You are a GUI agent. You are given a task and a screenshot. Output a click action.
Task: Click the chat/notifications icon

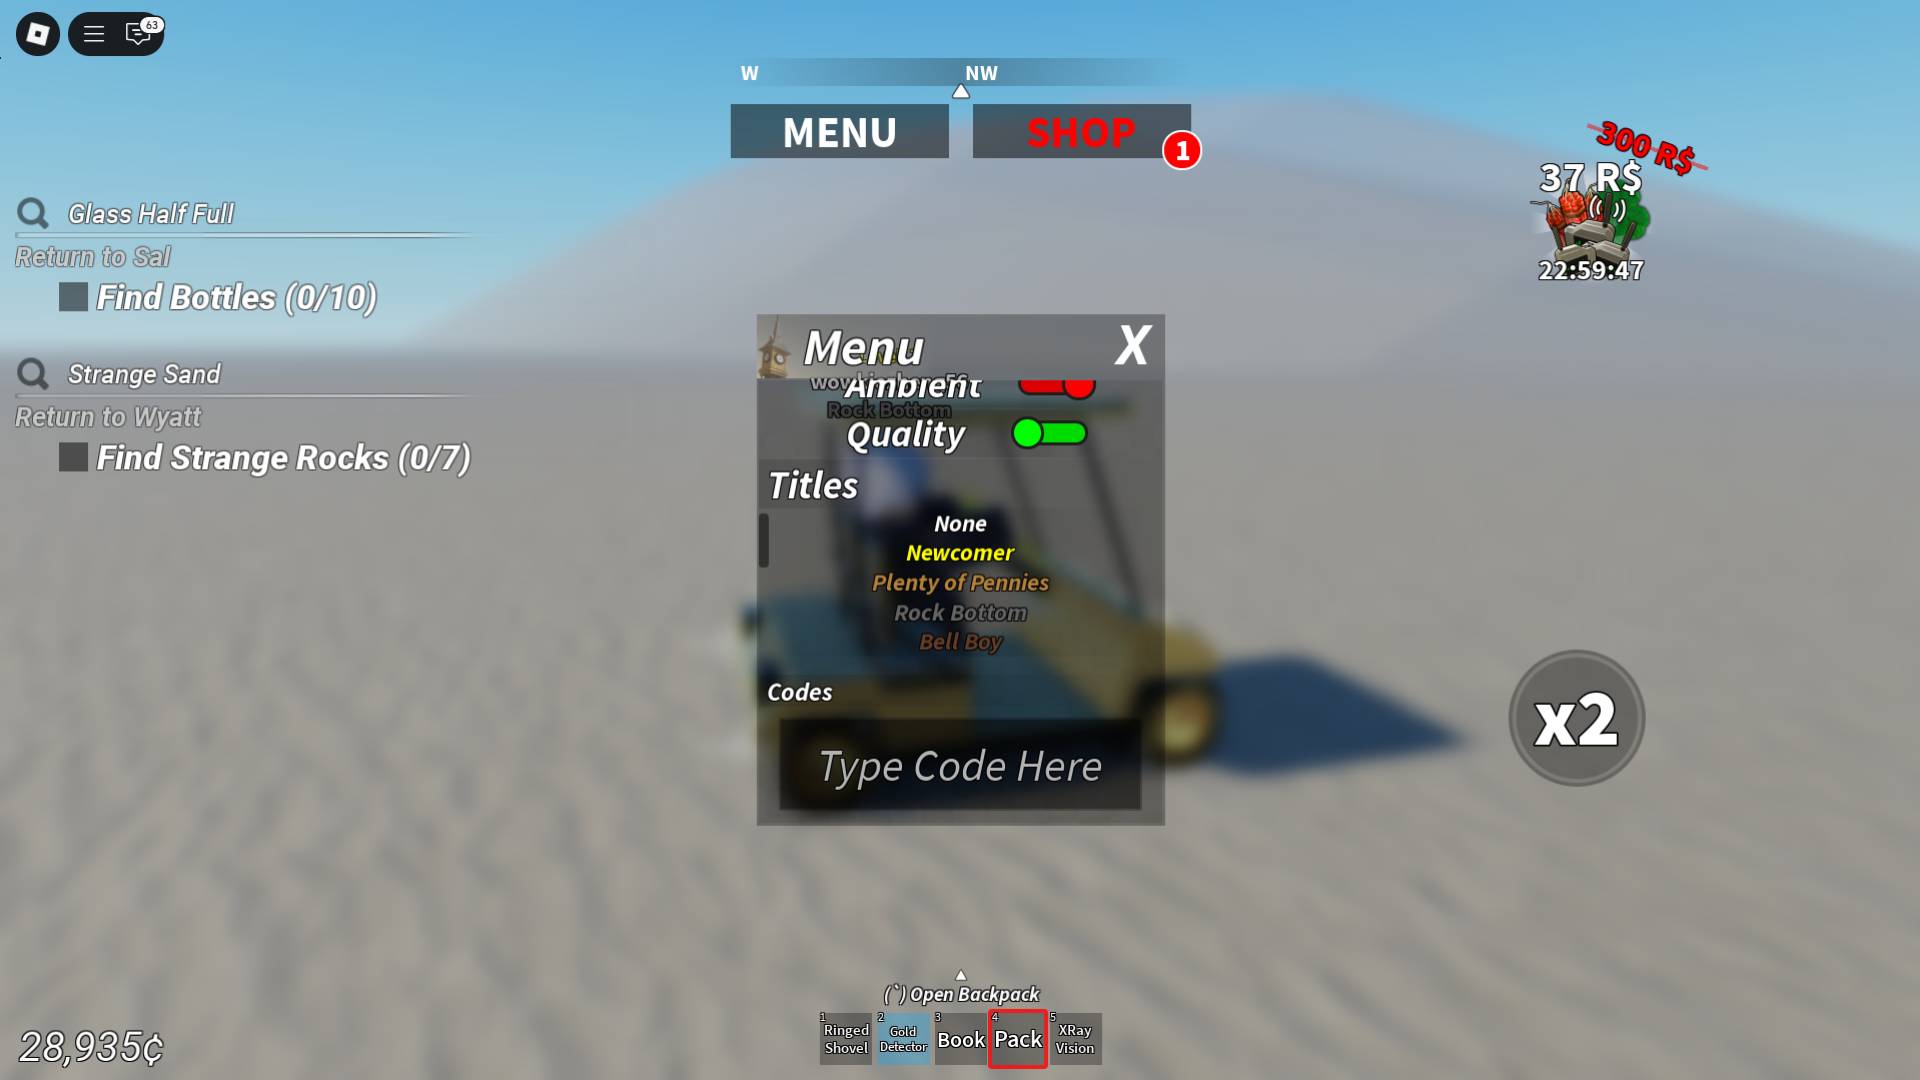click(138, 33)
